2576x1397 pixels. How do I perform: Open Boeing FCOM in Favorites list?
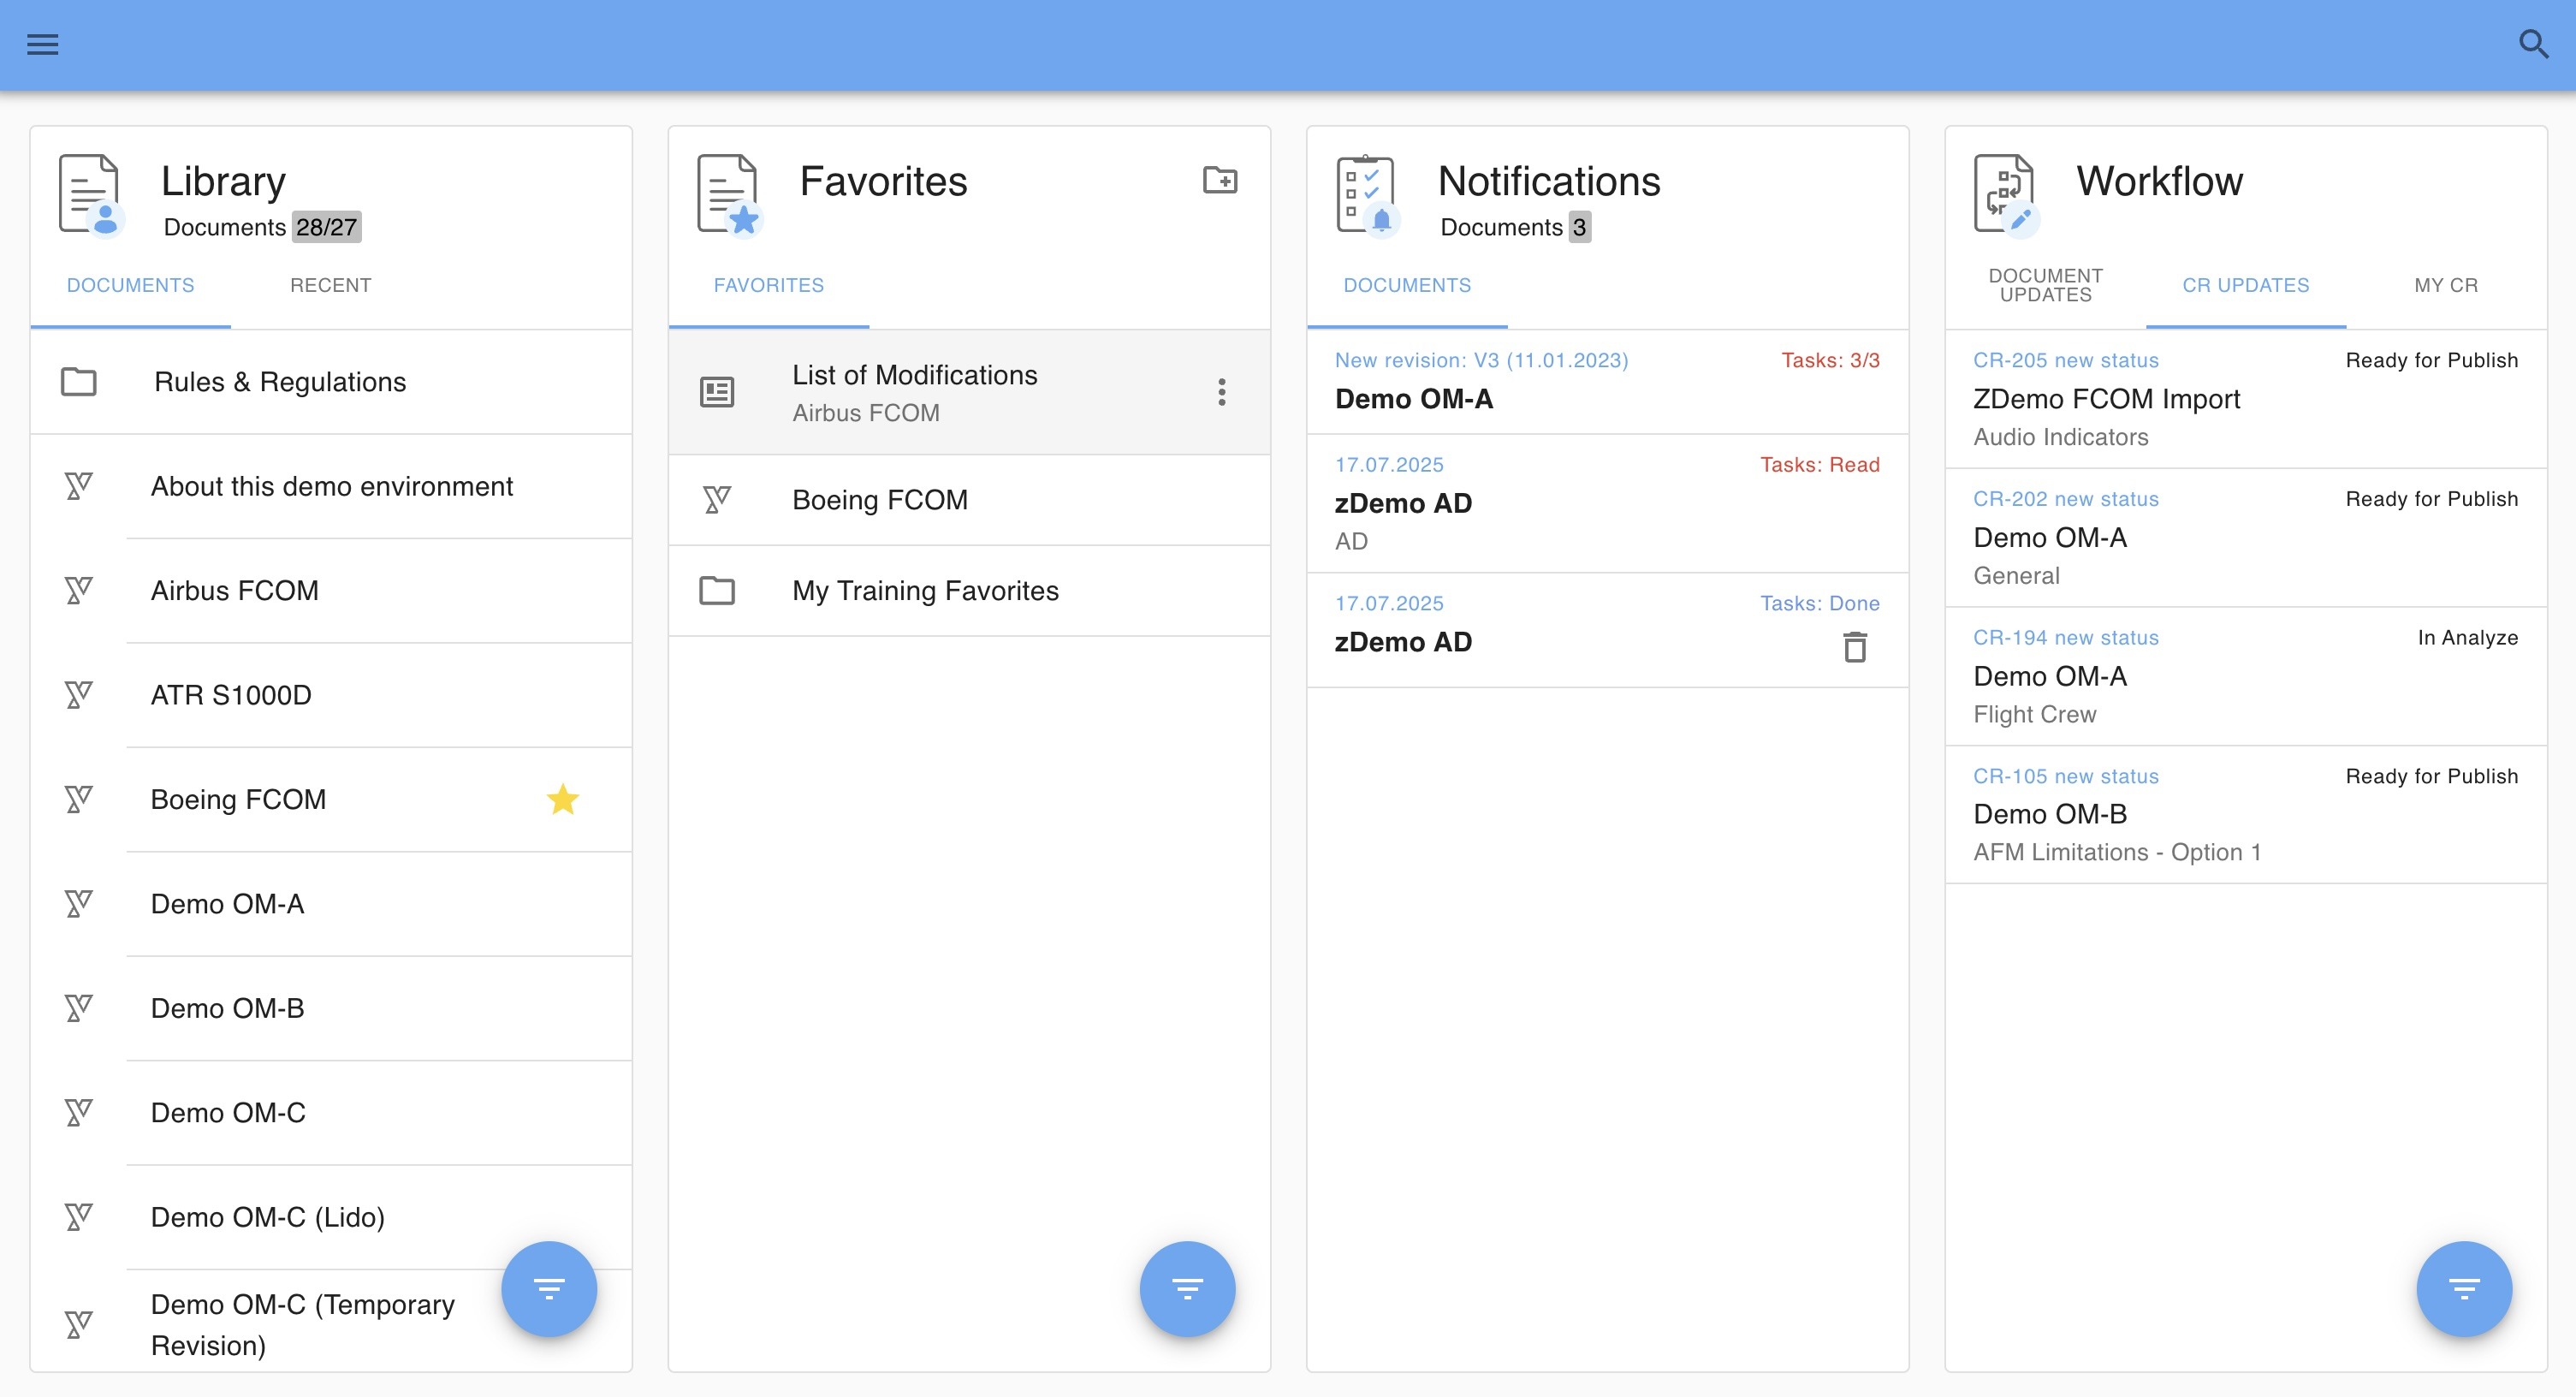click(x=879, y=500)
